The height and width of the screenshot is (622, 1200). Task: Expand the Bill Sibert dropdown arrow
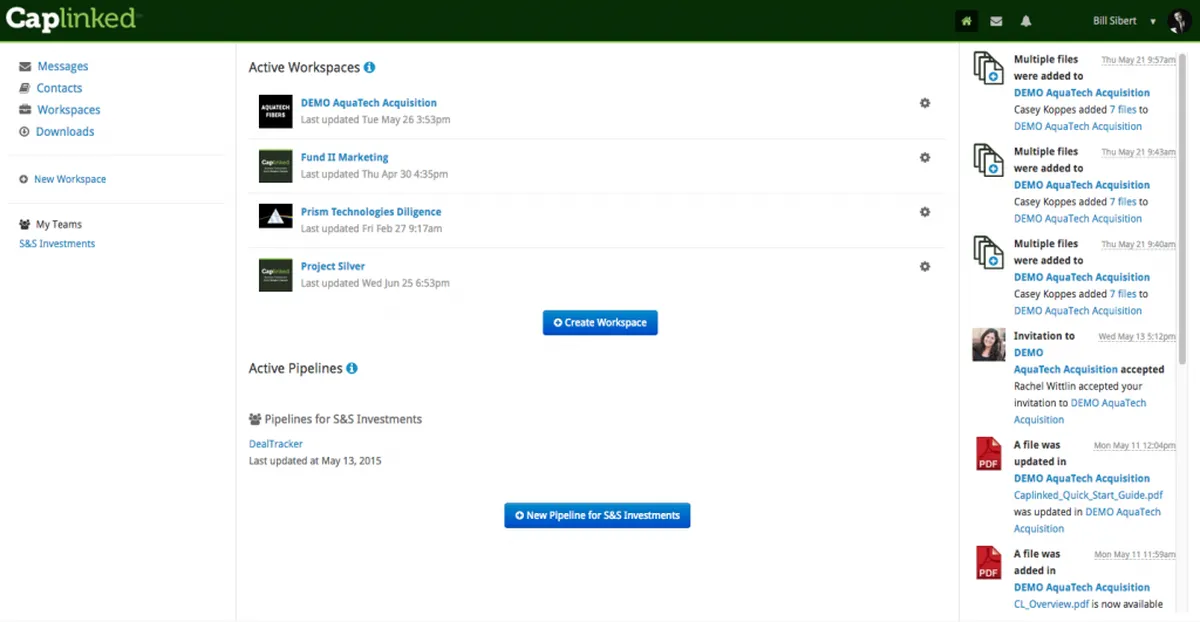coord(1153,21)
